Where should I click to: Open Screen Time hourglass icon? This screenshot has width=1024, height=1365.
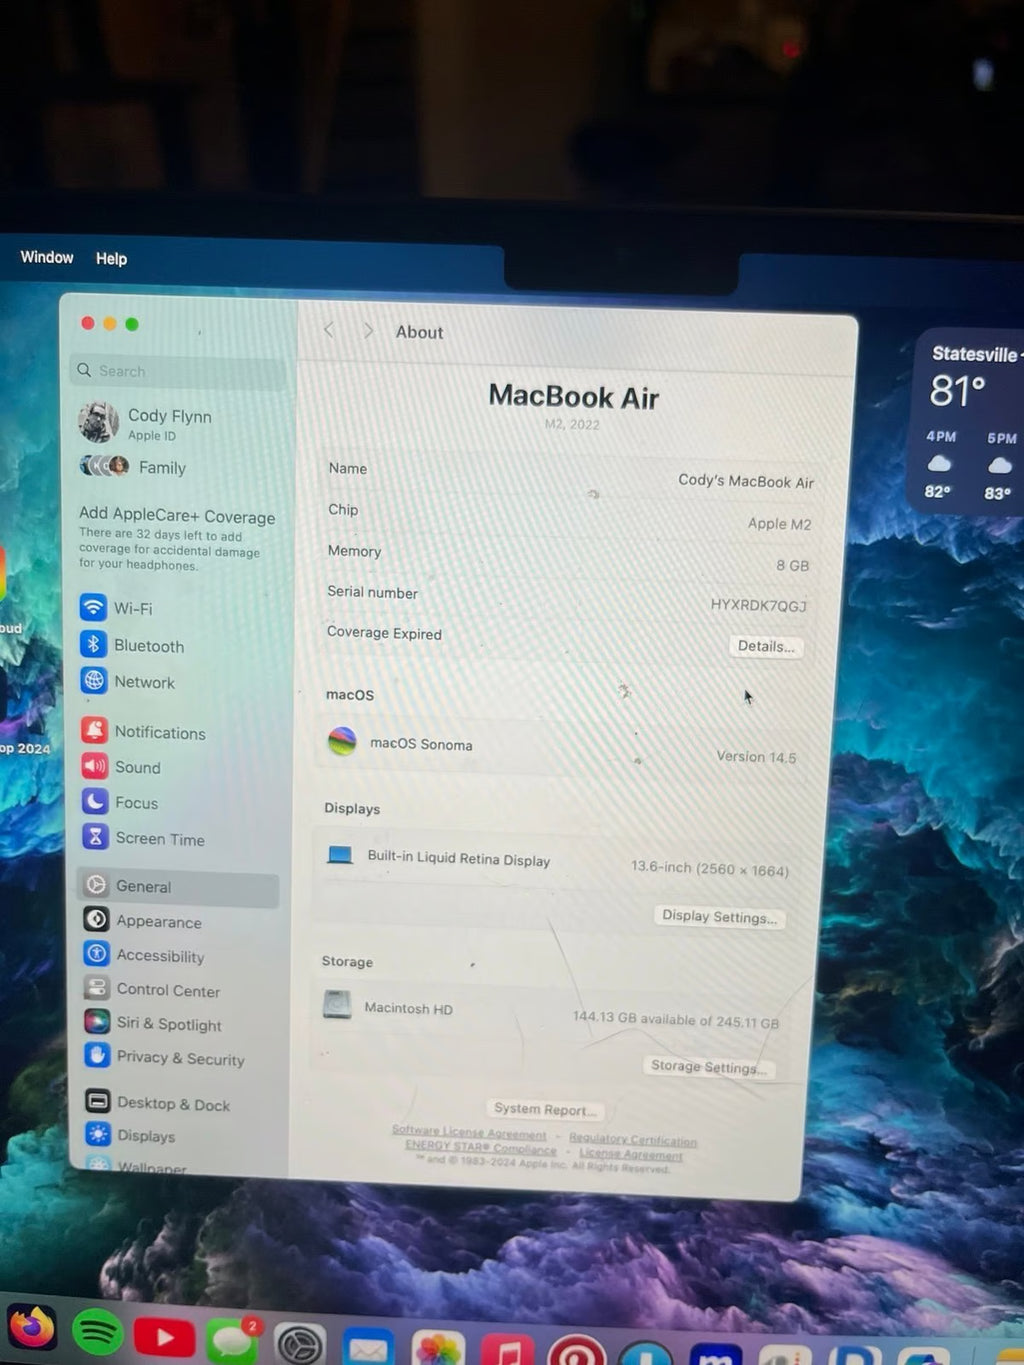(x=94, y=837)
